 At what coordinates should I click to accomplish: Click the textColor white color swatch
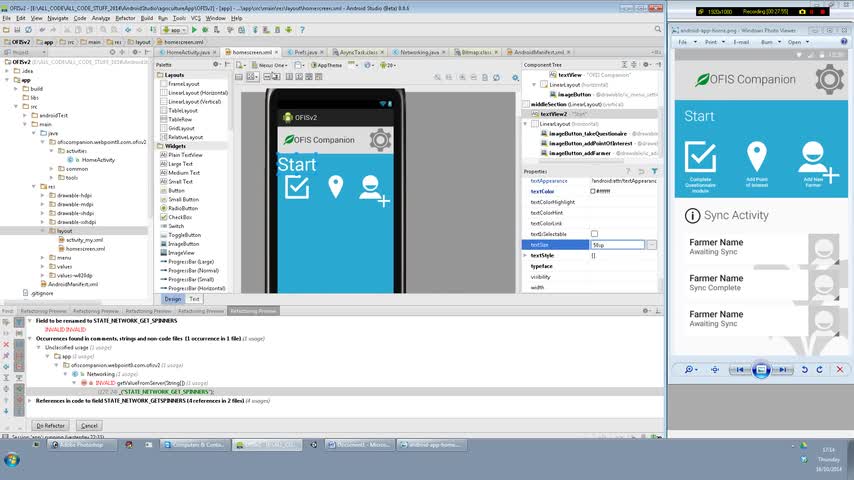click(593, 191)
